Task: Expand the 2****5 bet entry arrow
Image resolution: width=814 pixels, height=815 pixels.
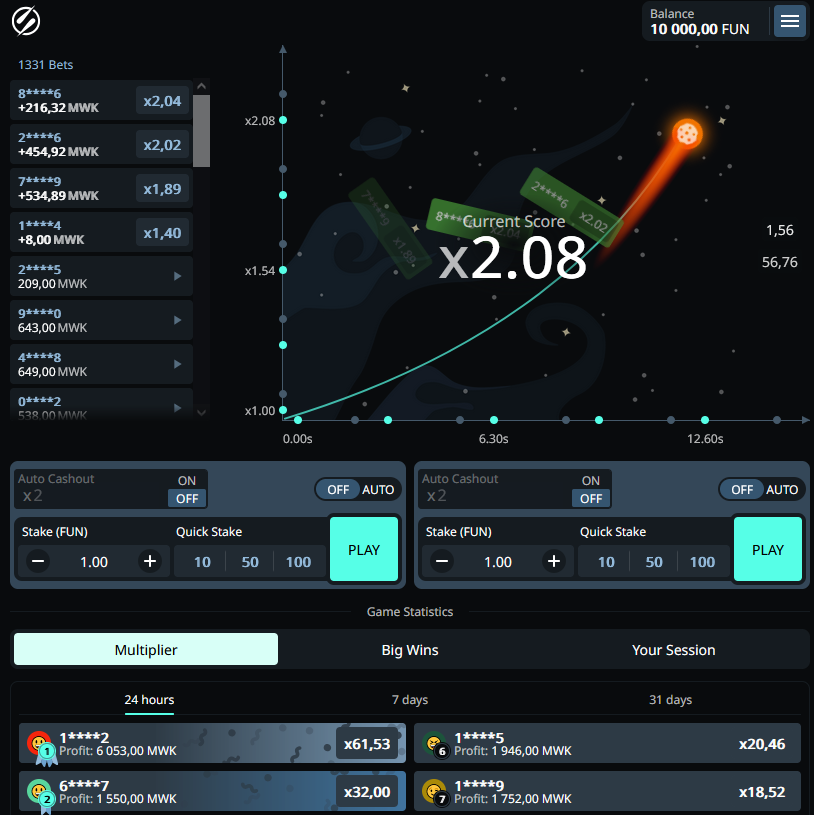Action: click(x=178, y=276)
